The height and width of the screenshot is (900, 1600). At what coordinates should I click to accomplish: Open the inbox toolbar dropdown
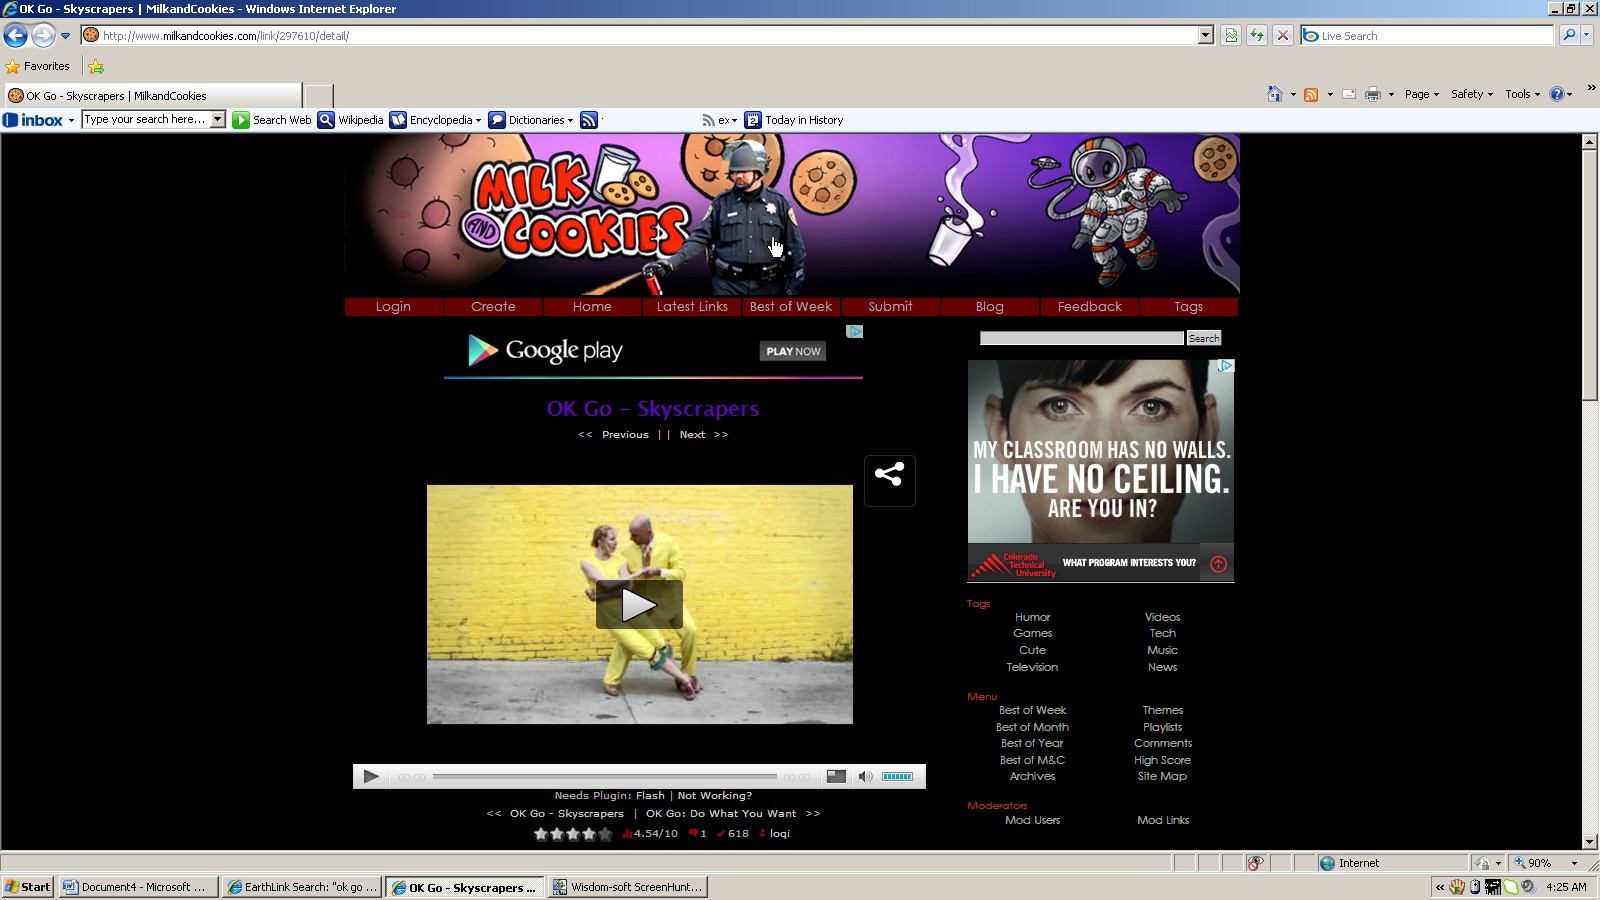coord(71,120)
